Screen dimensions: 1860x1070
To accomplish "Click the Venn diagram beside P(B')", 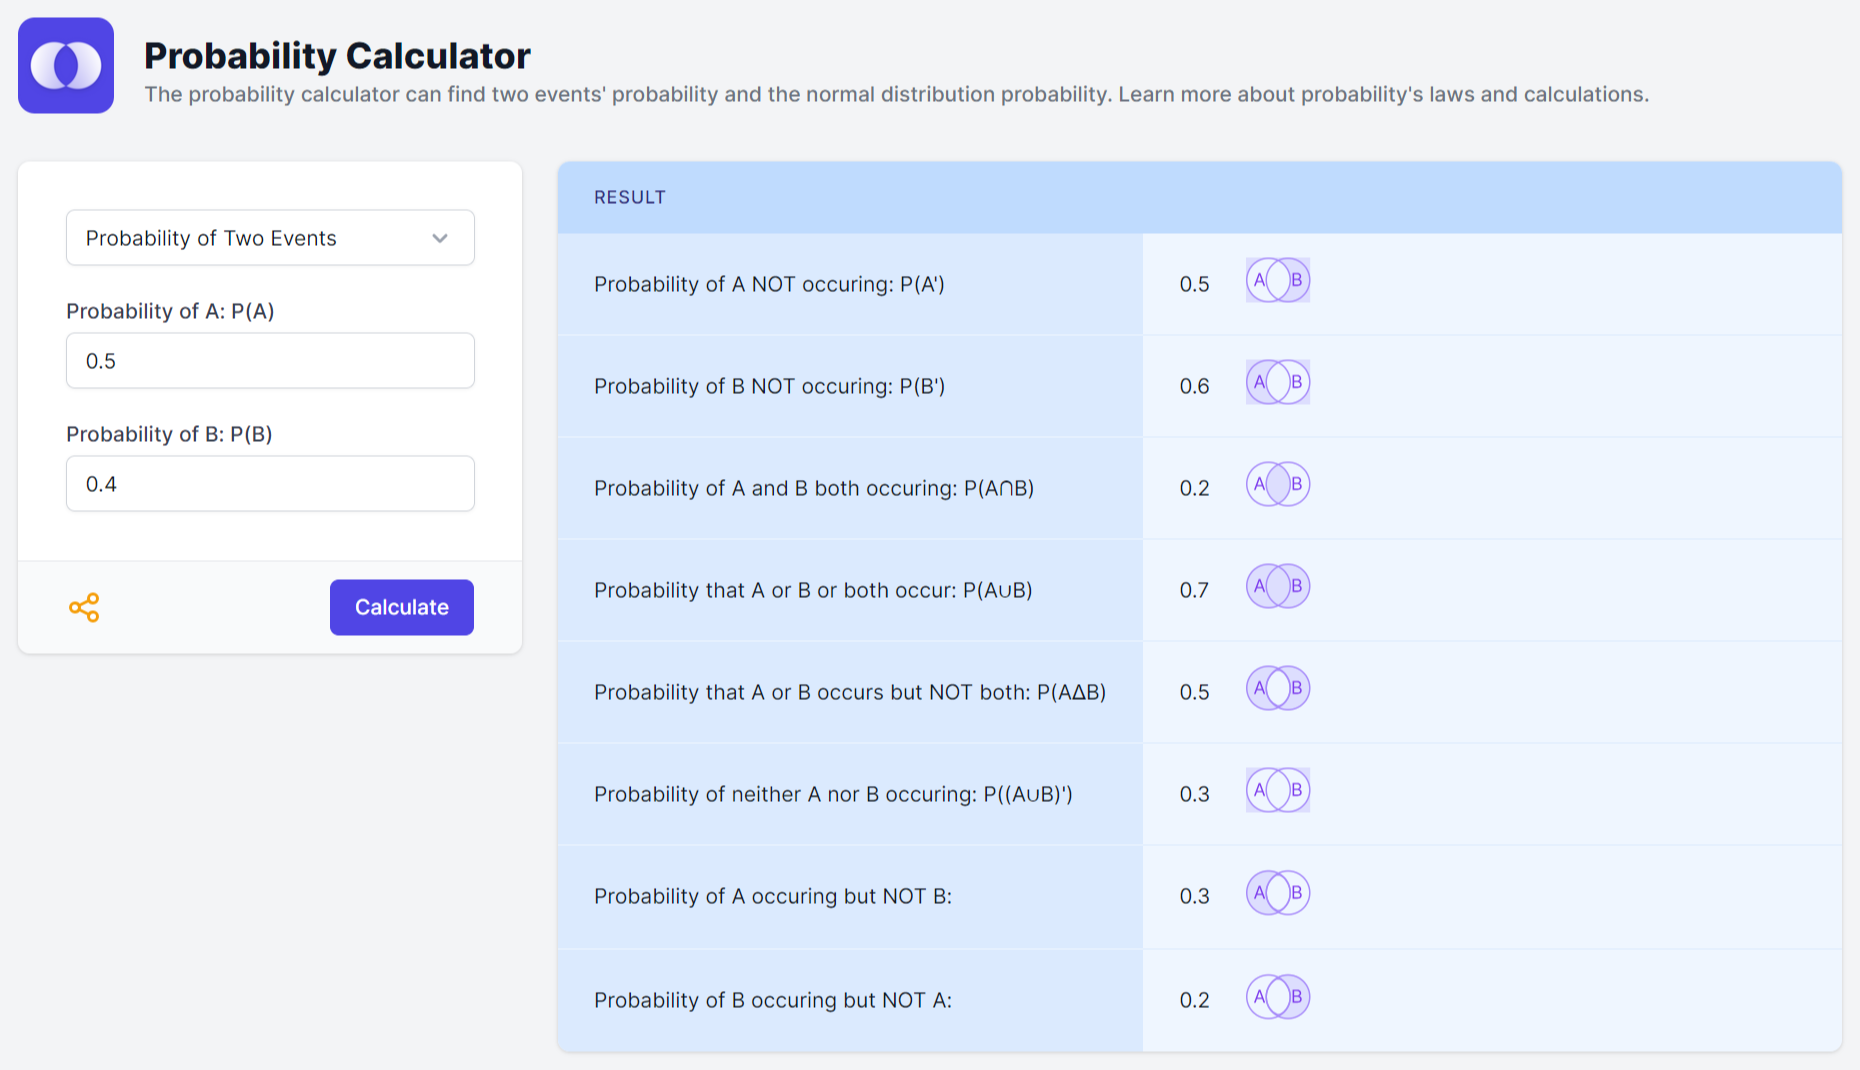I will pyautogui.click(x=1277, y=382).
